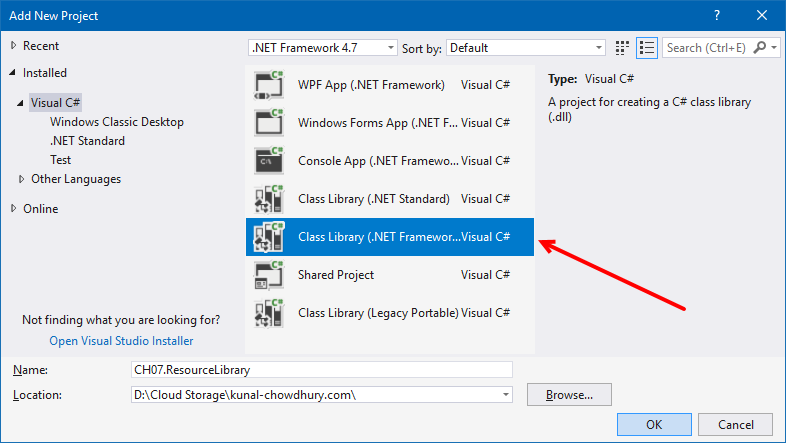Click the Windows Forms App template icon
This screenshot has height=443, width=786.
tap(269, 123)
